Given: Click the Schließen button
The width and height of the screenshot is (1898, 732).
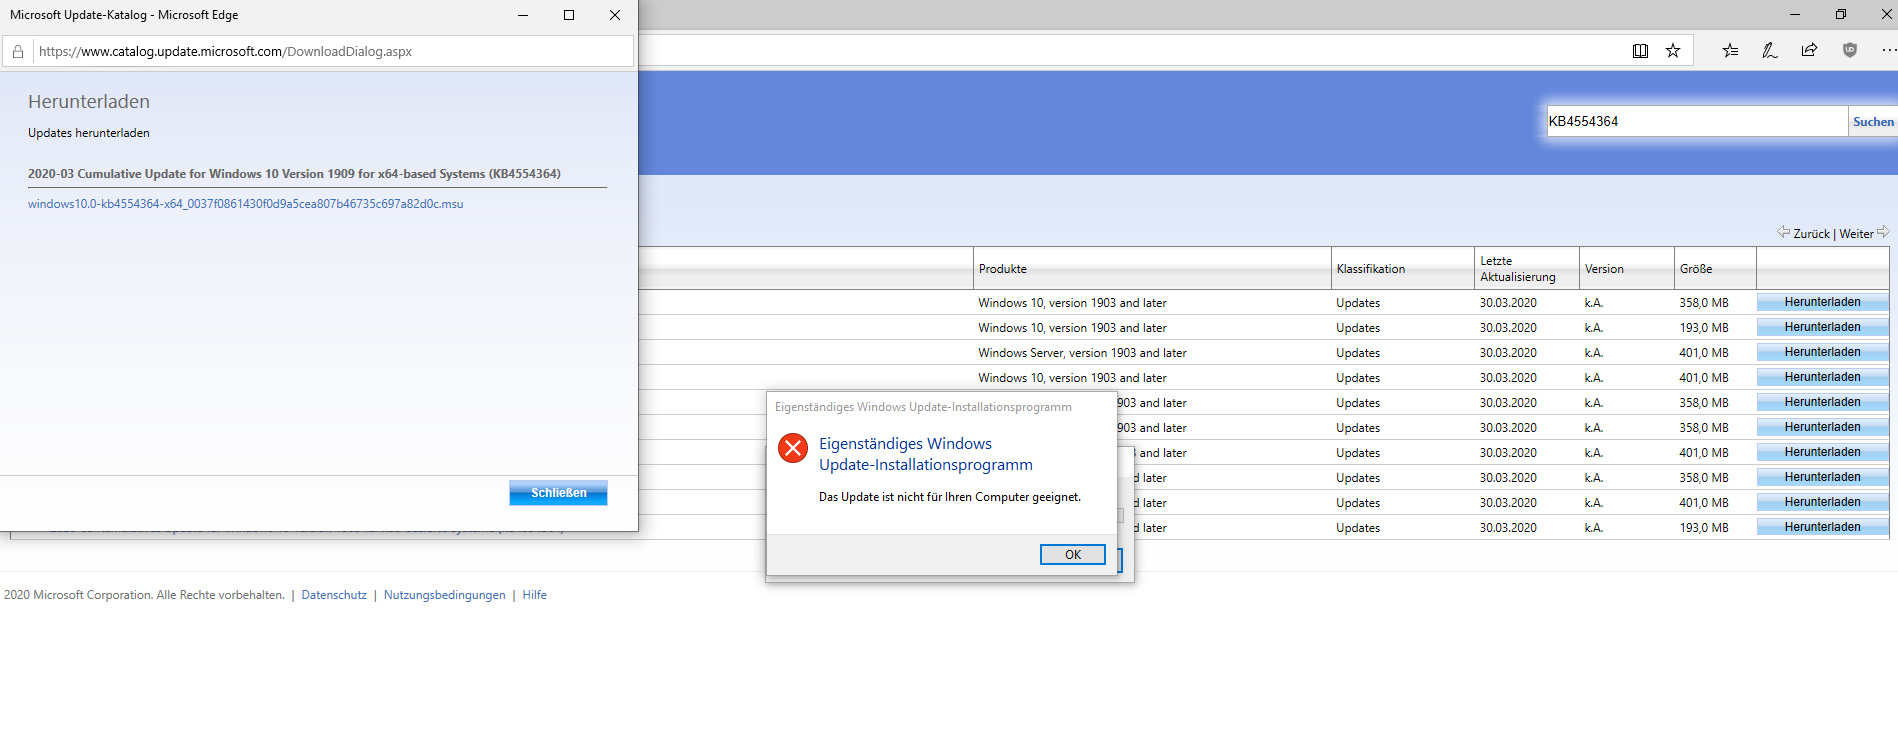Looking at the screenshot, I should [558, 493].
